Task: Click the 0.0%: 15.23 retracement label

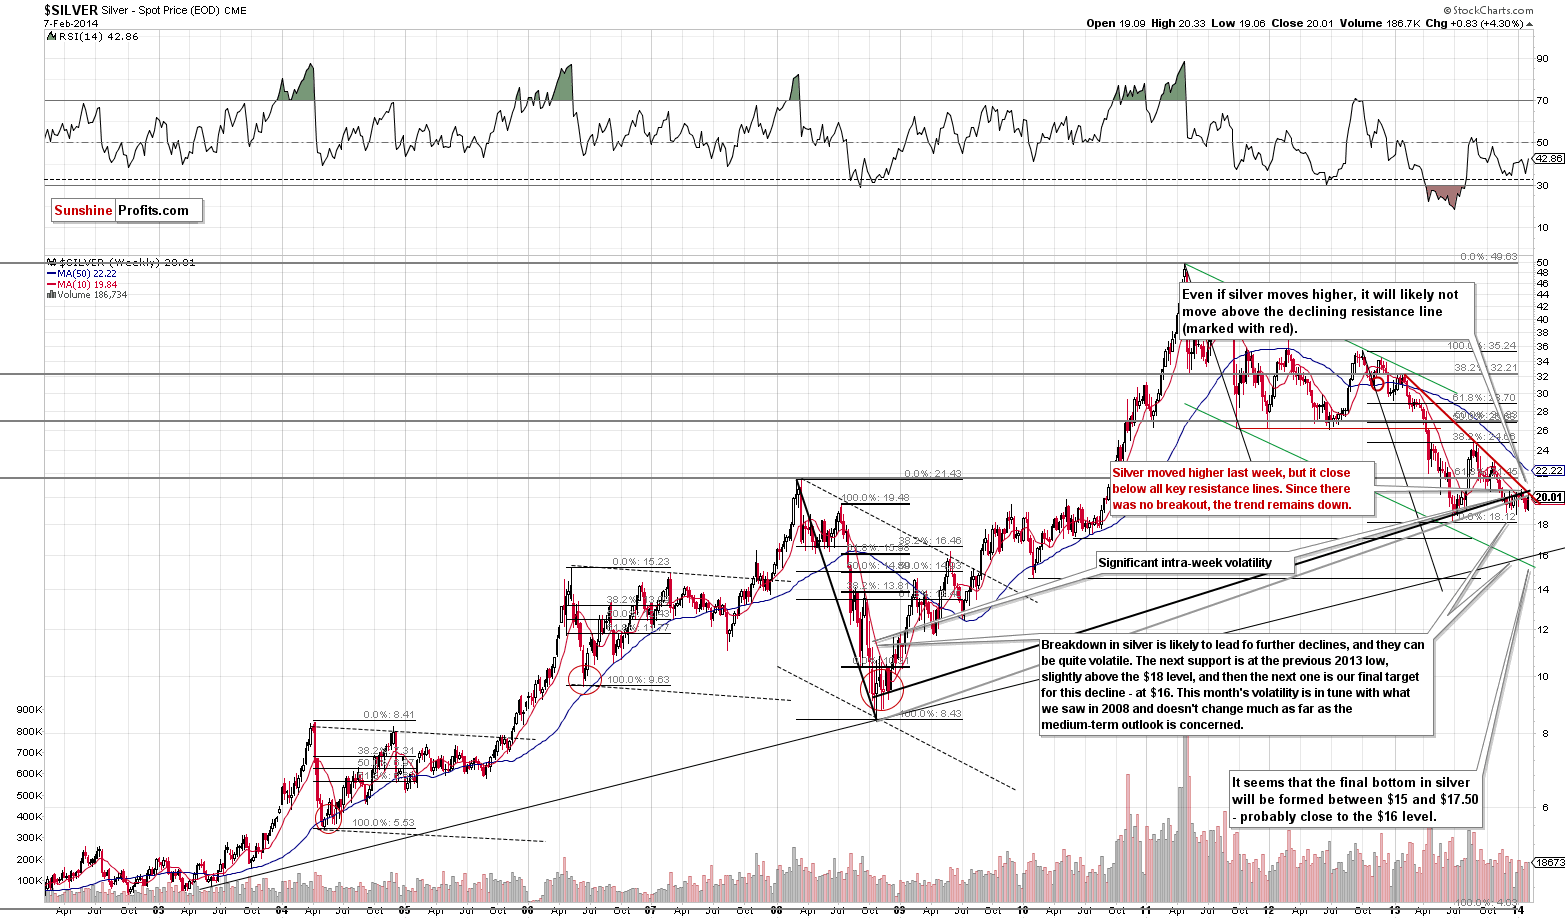Action: click(x=641, y=562)
